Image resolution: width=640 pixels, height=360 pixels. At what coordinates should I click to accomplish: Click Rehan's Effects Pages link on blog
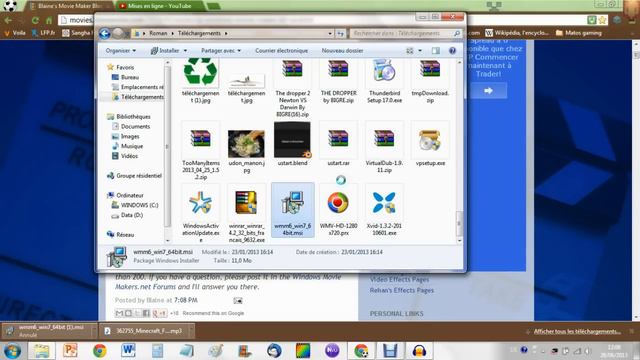coord(402,290)
